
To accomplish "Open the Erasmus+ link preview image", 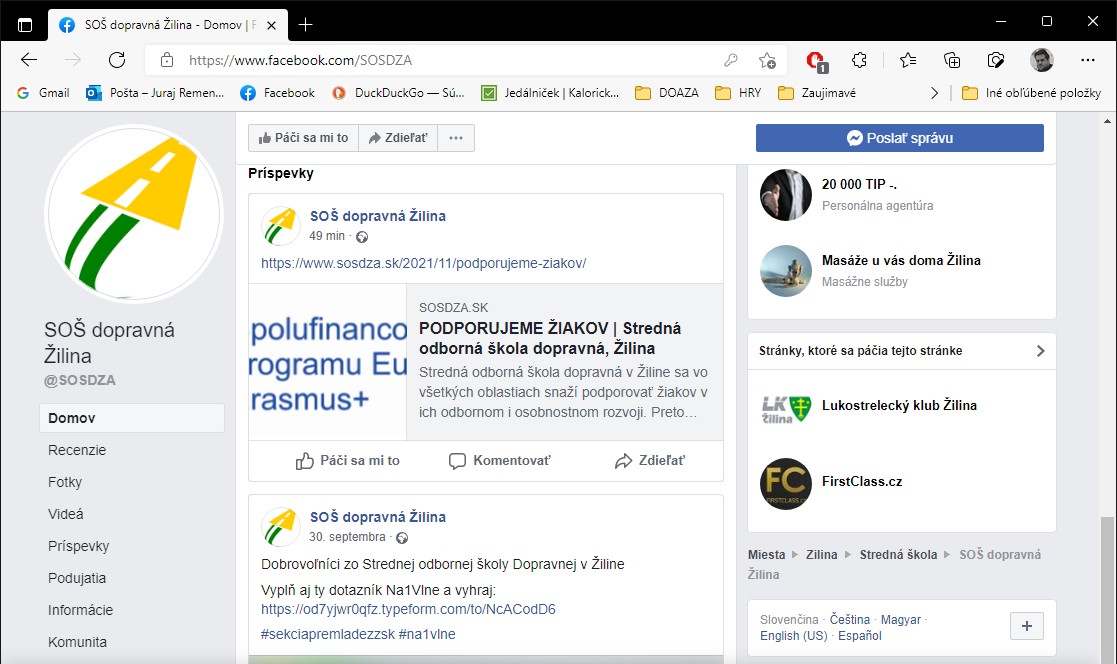I will click(328, 362).
